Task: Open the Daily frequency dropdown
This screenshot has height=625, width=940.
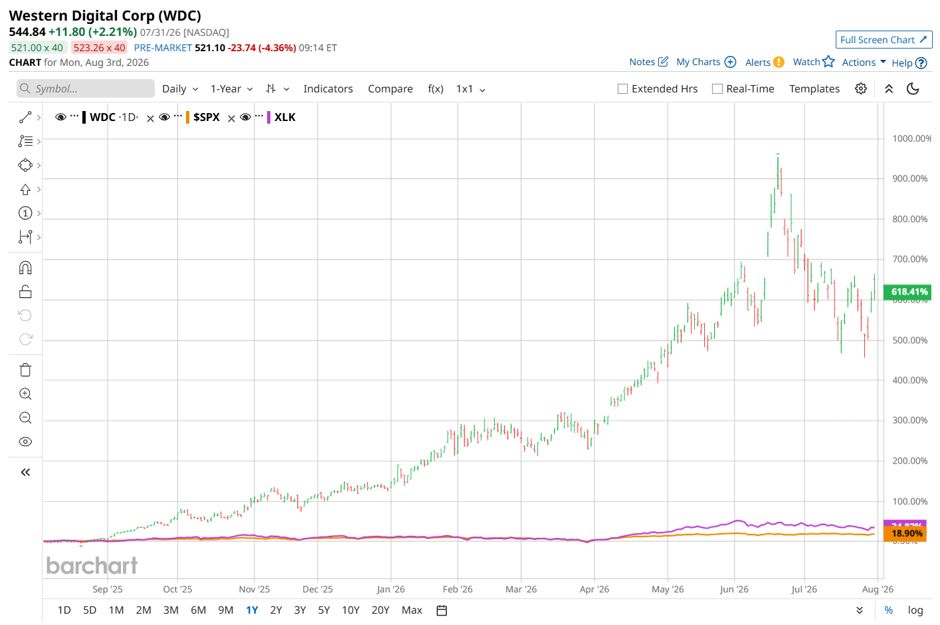Action: (180, 89)
